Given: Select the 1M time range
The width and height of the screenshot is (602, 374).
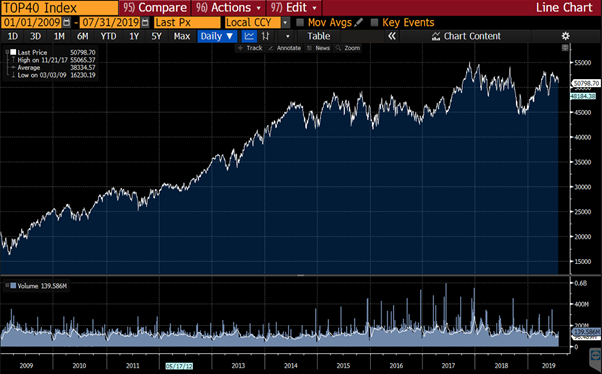Looking at the screenshot, I should click(59, 36).
